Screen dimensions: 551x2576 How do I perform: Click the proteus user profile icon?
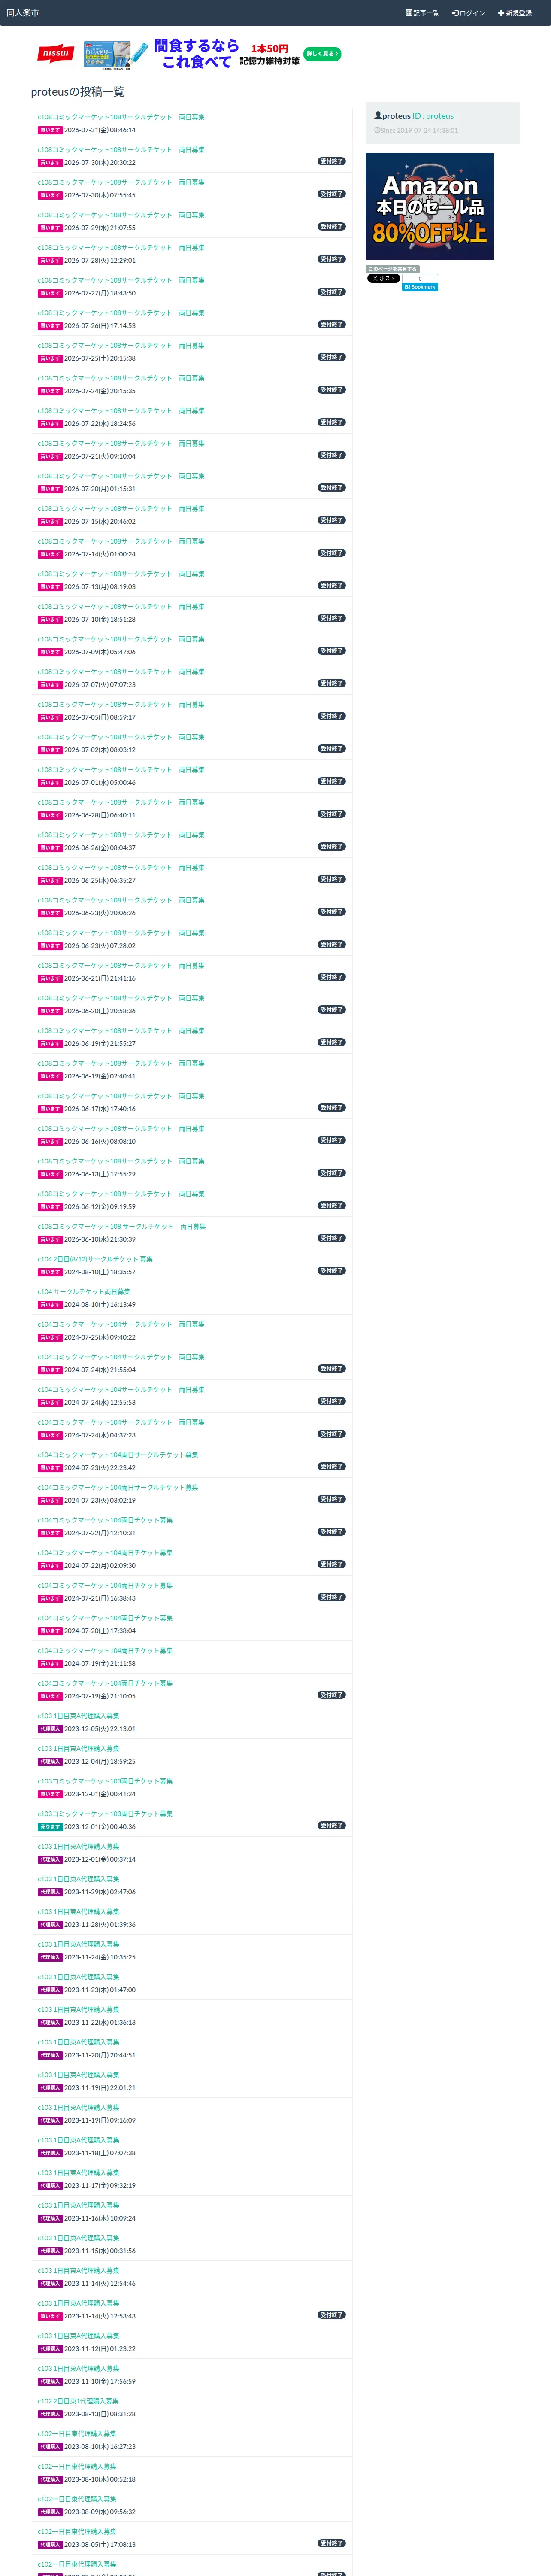tap(378, 116)
